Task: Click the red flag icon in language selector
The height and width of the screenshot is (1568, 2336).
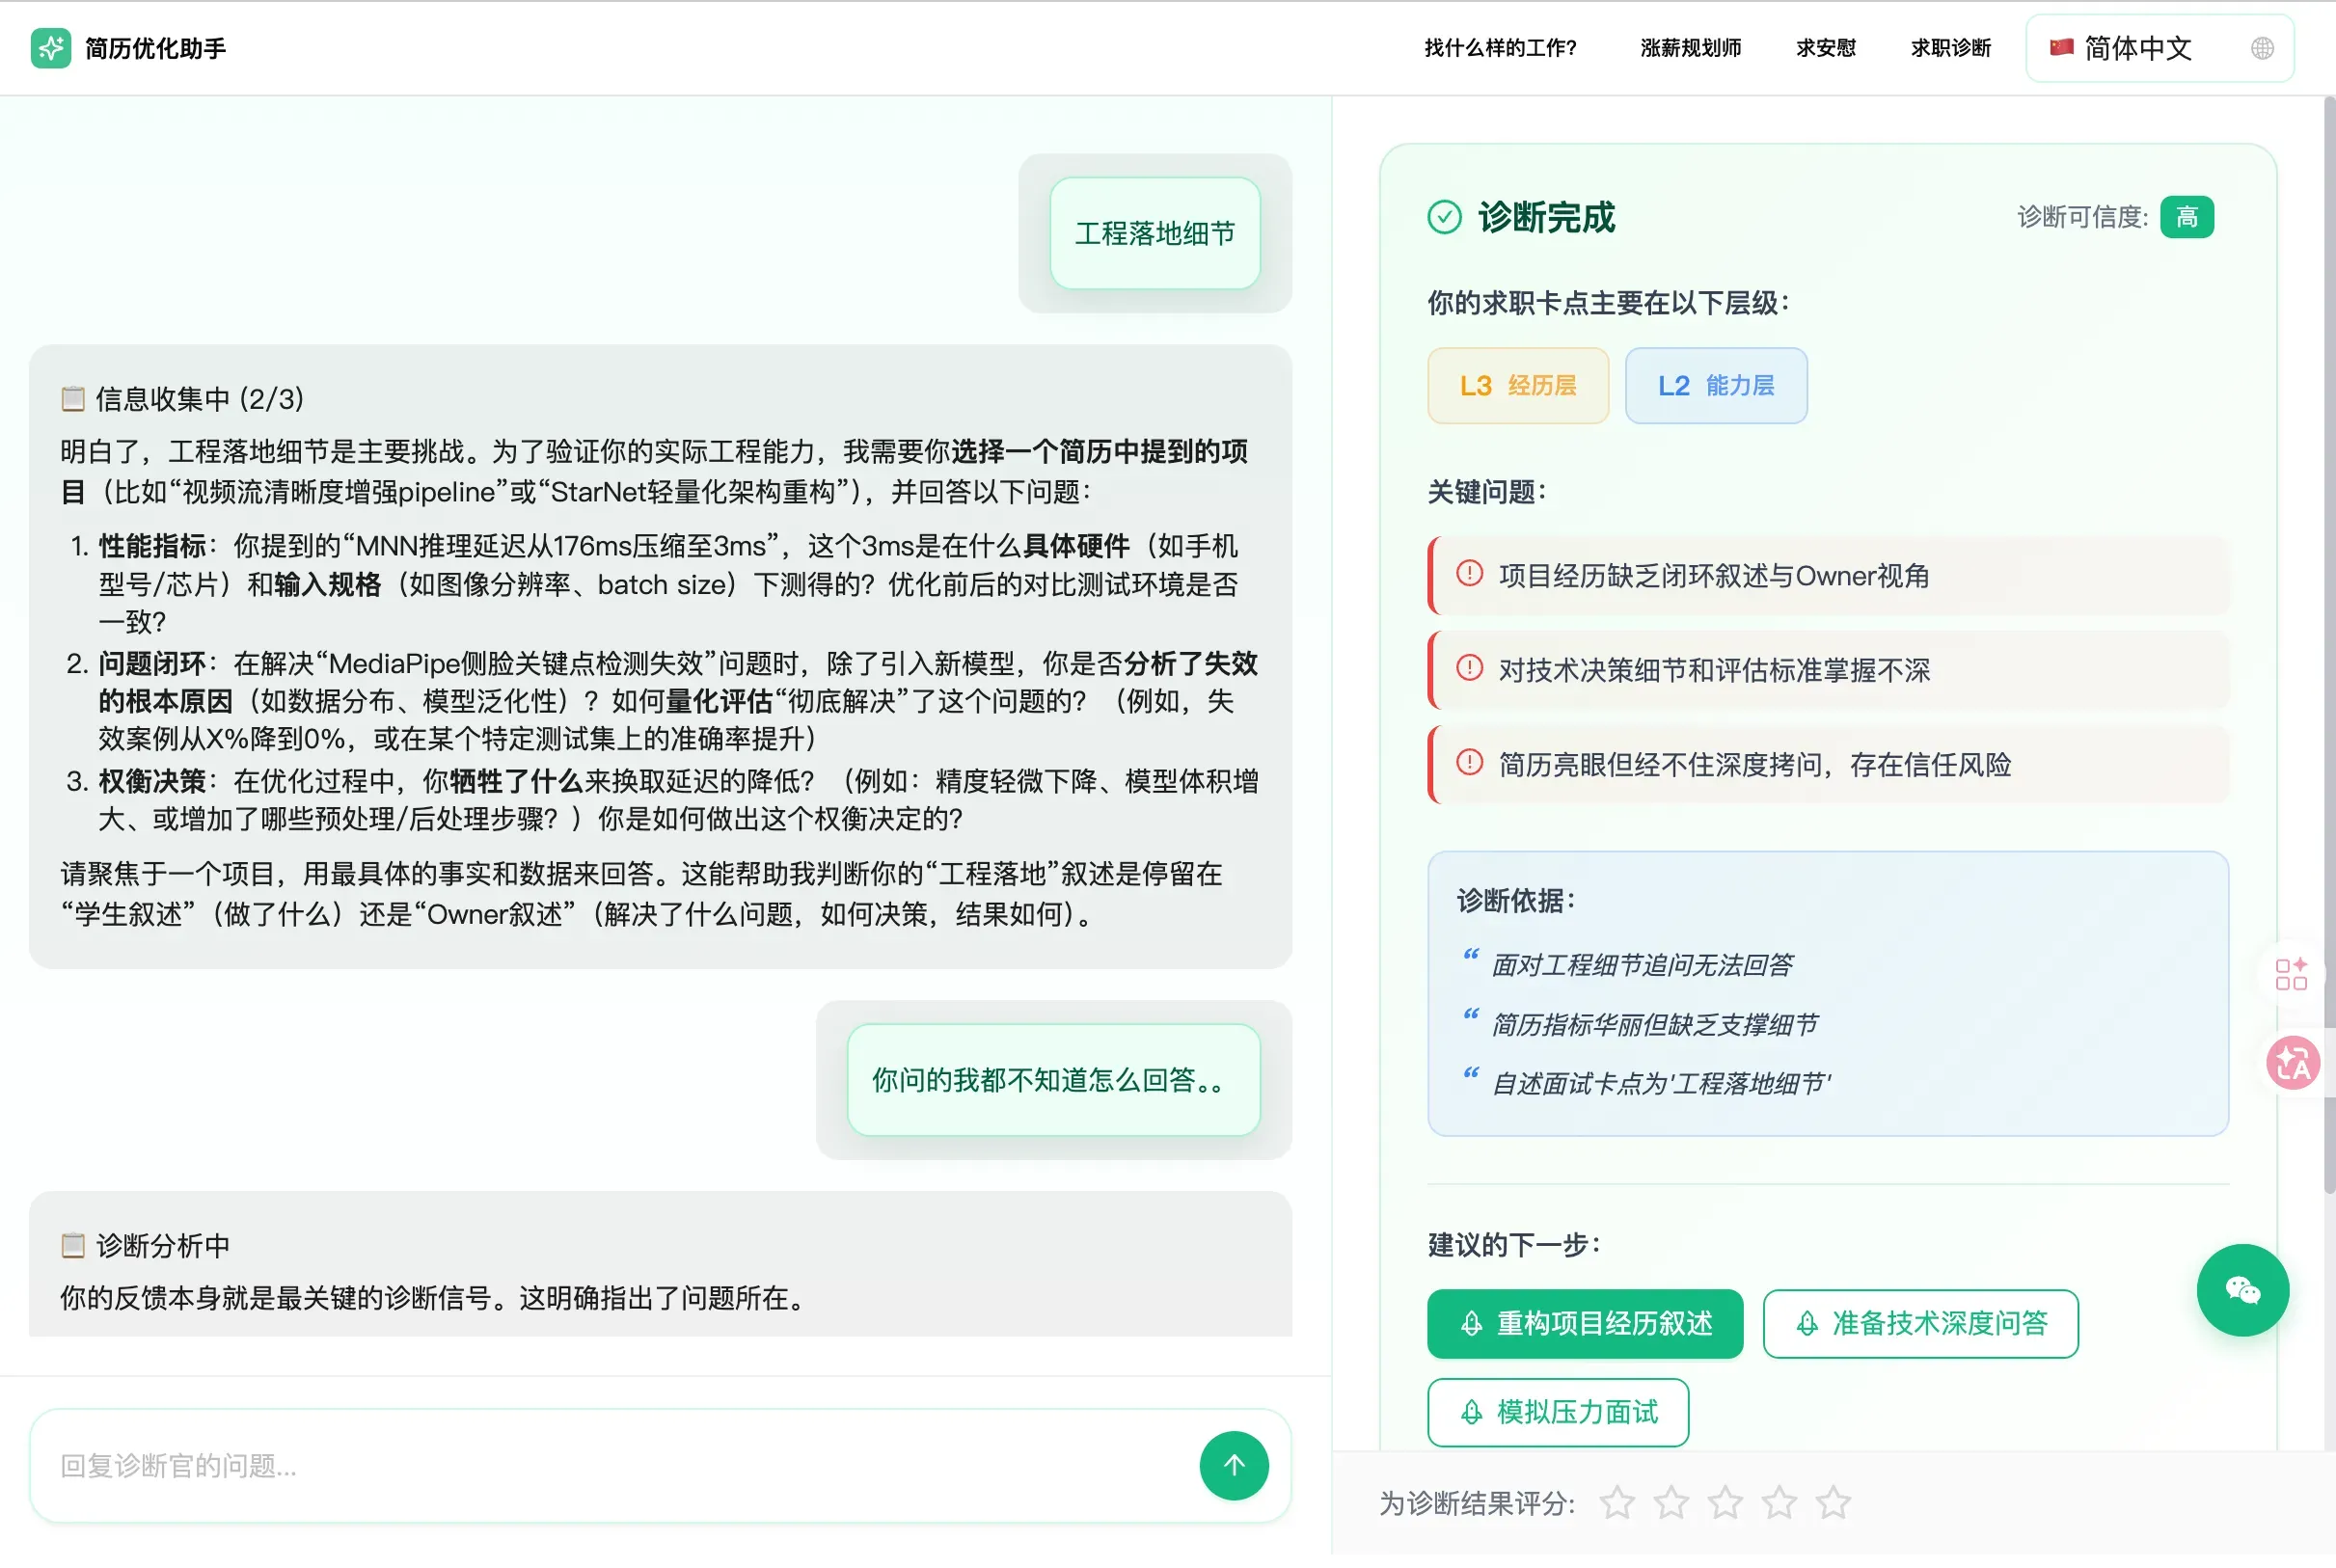Action: (2062, 47)
